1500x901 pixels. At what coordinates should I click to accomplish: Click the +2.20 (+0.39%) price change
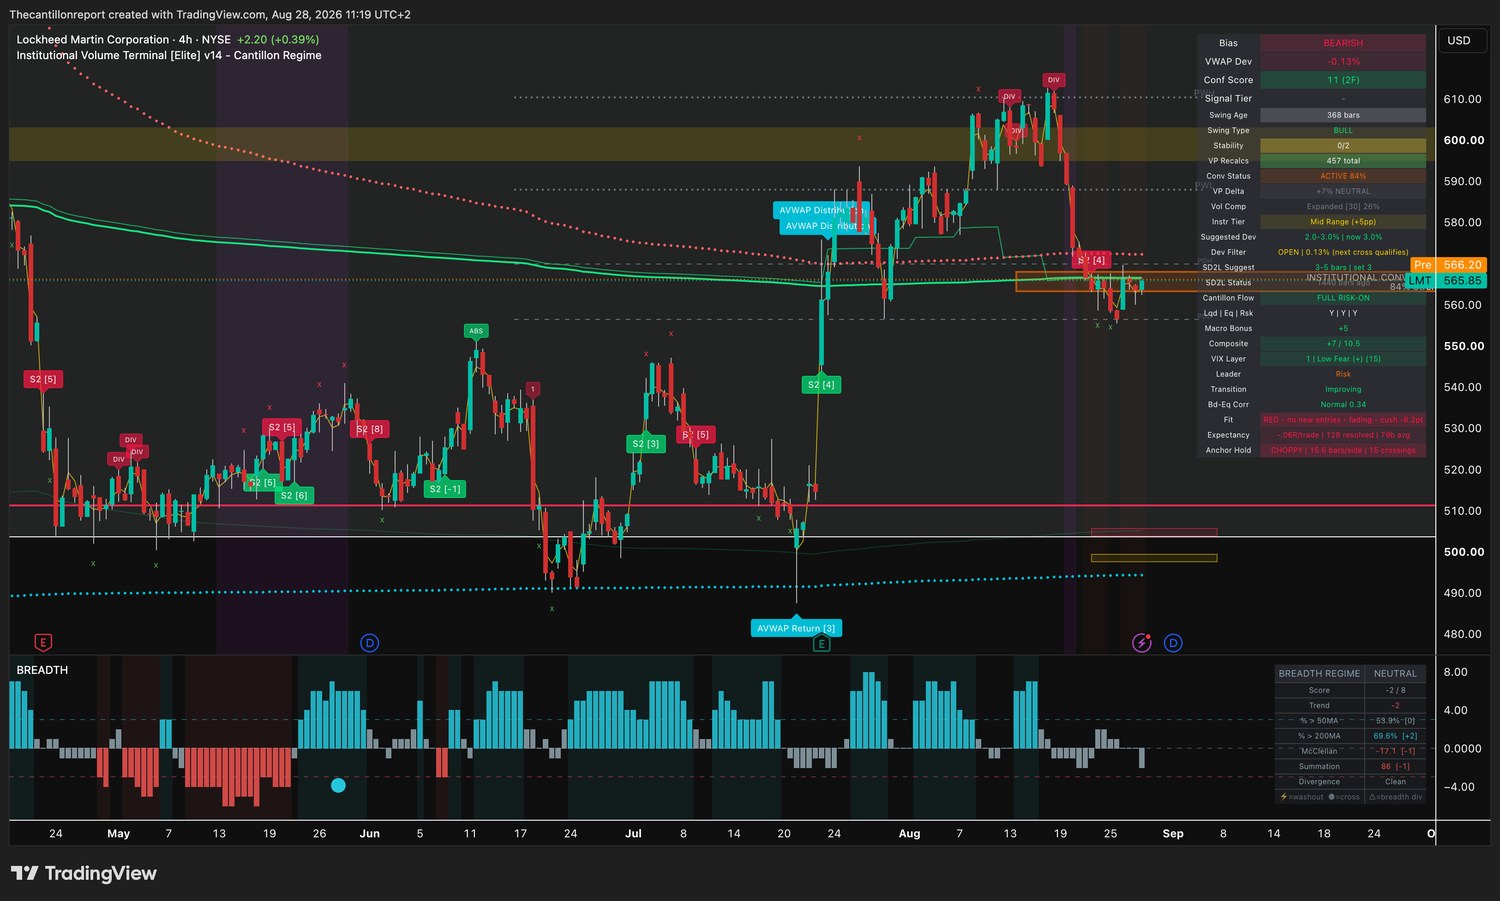[x=278, y=40]
